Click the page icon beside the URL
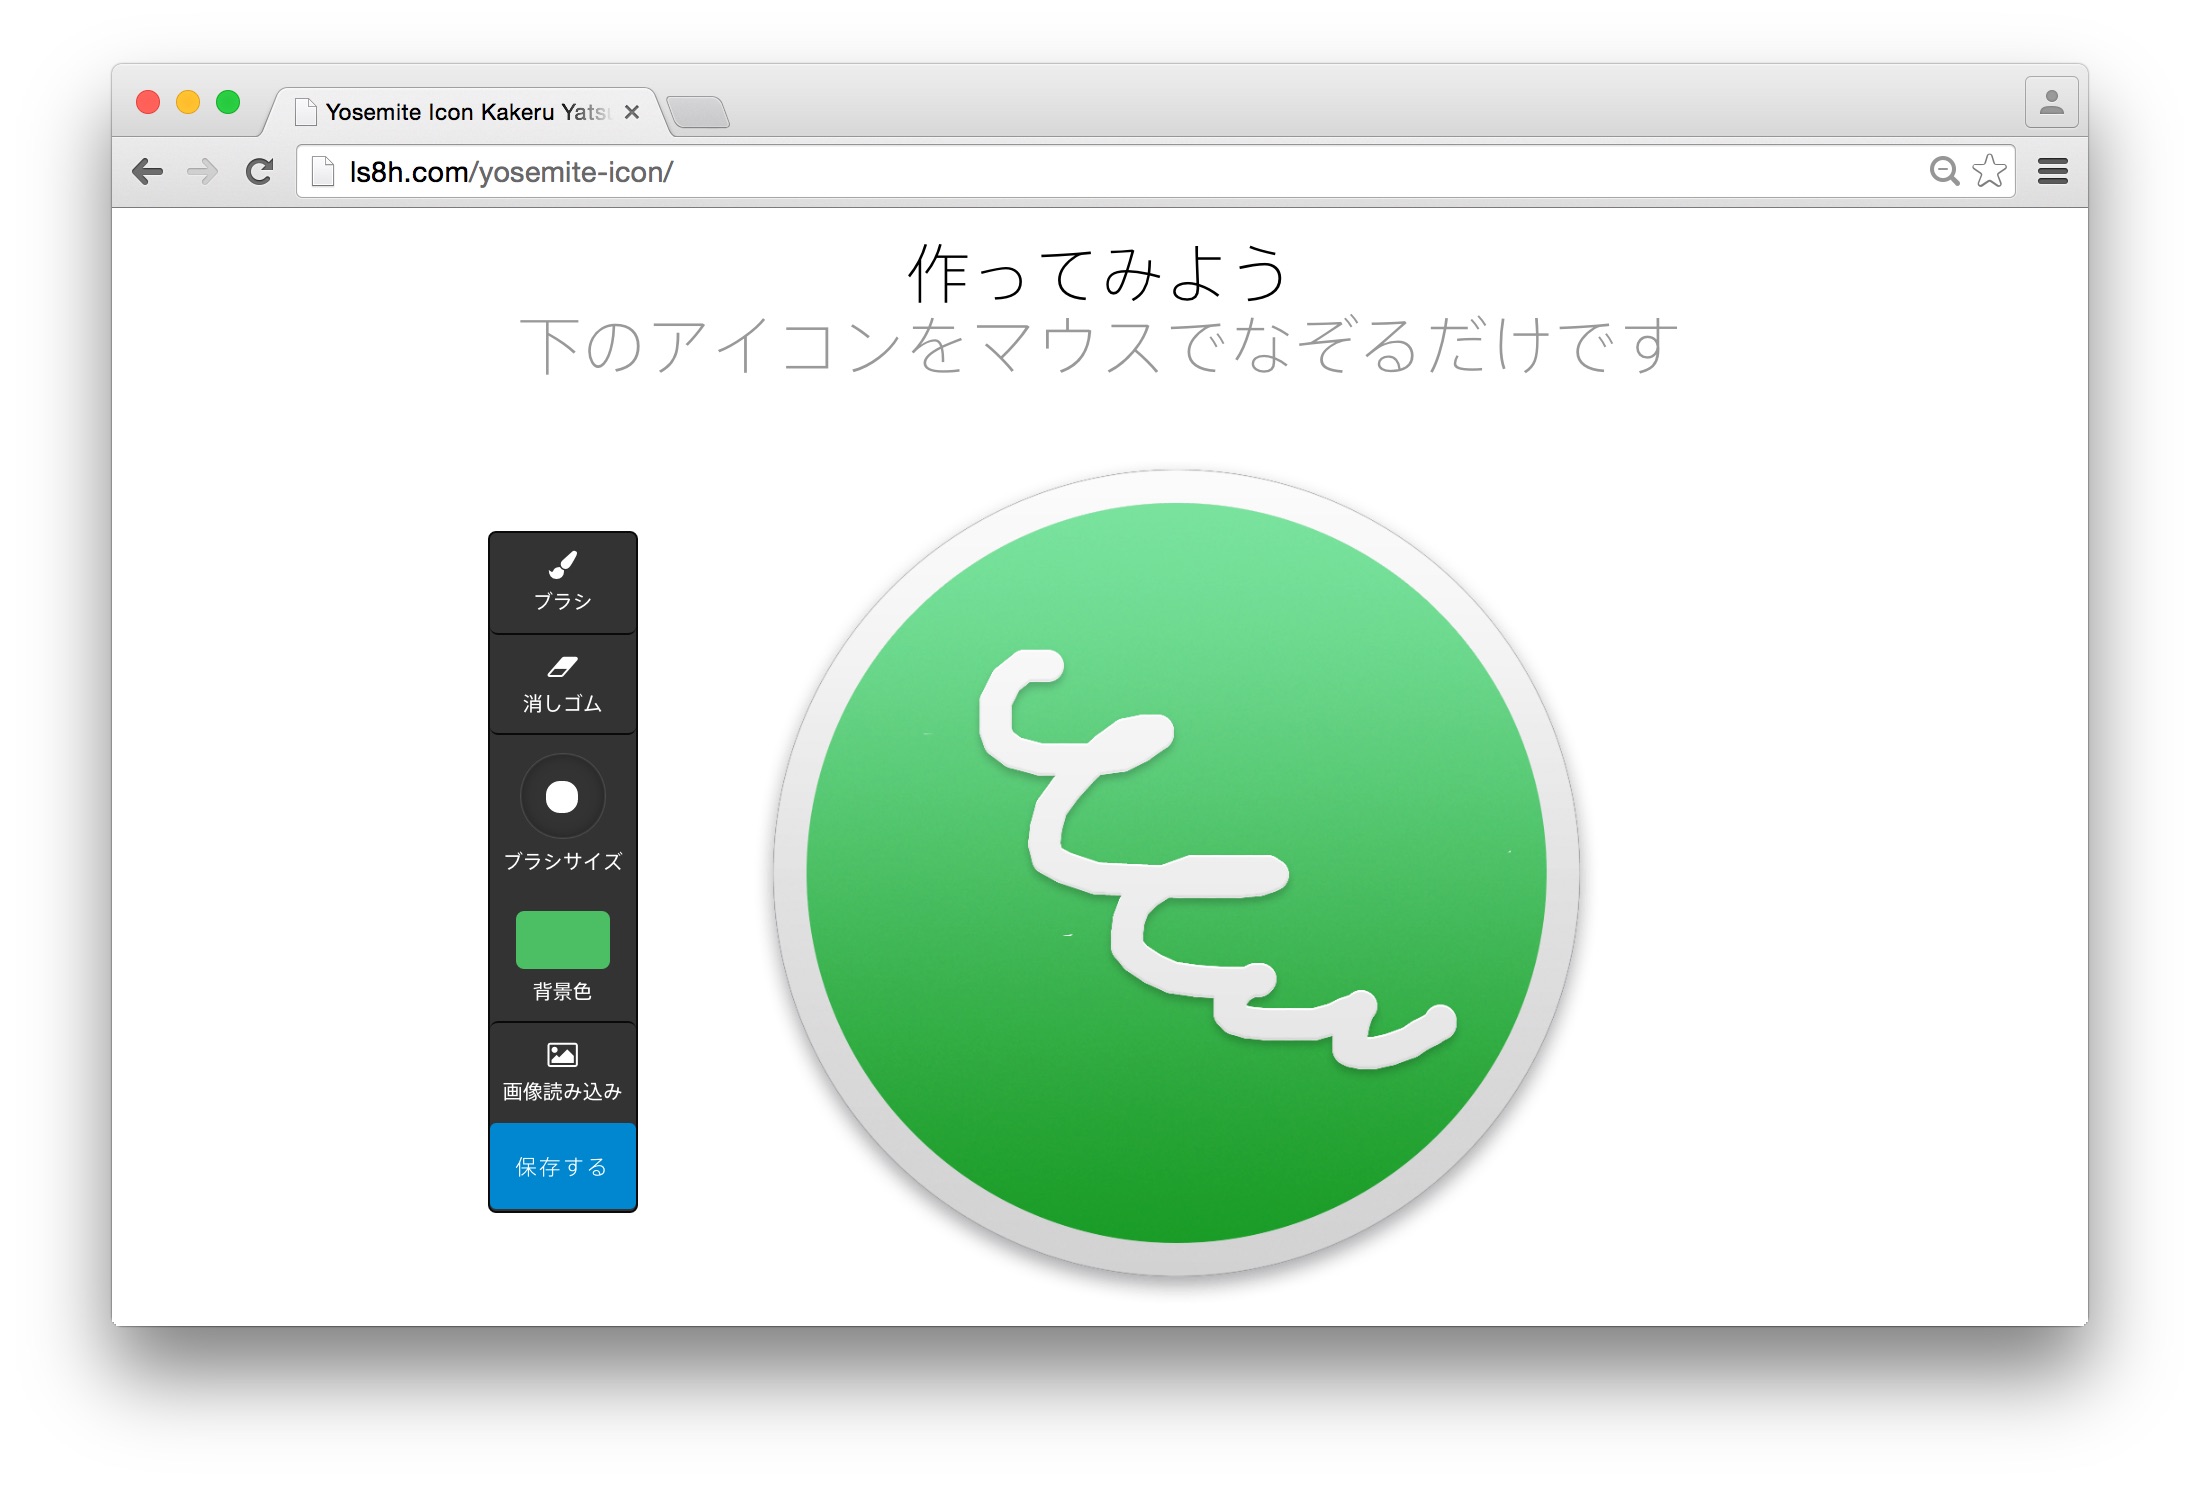 click(x=322, y=172)
